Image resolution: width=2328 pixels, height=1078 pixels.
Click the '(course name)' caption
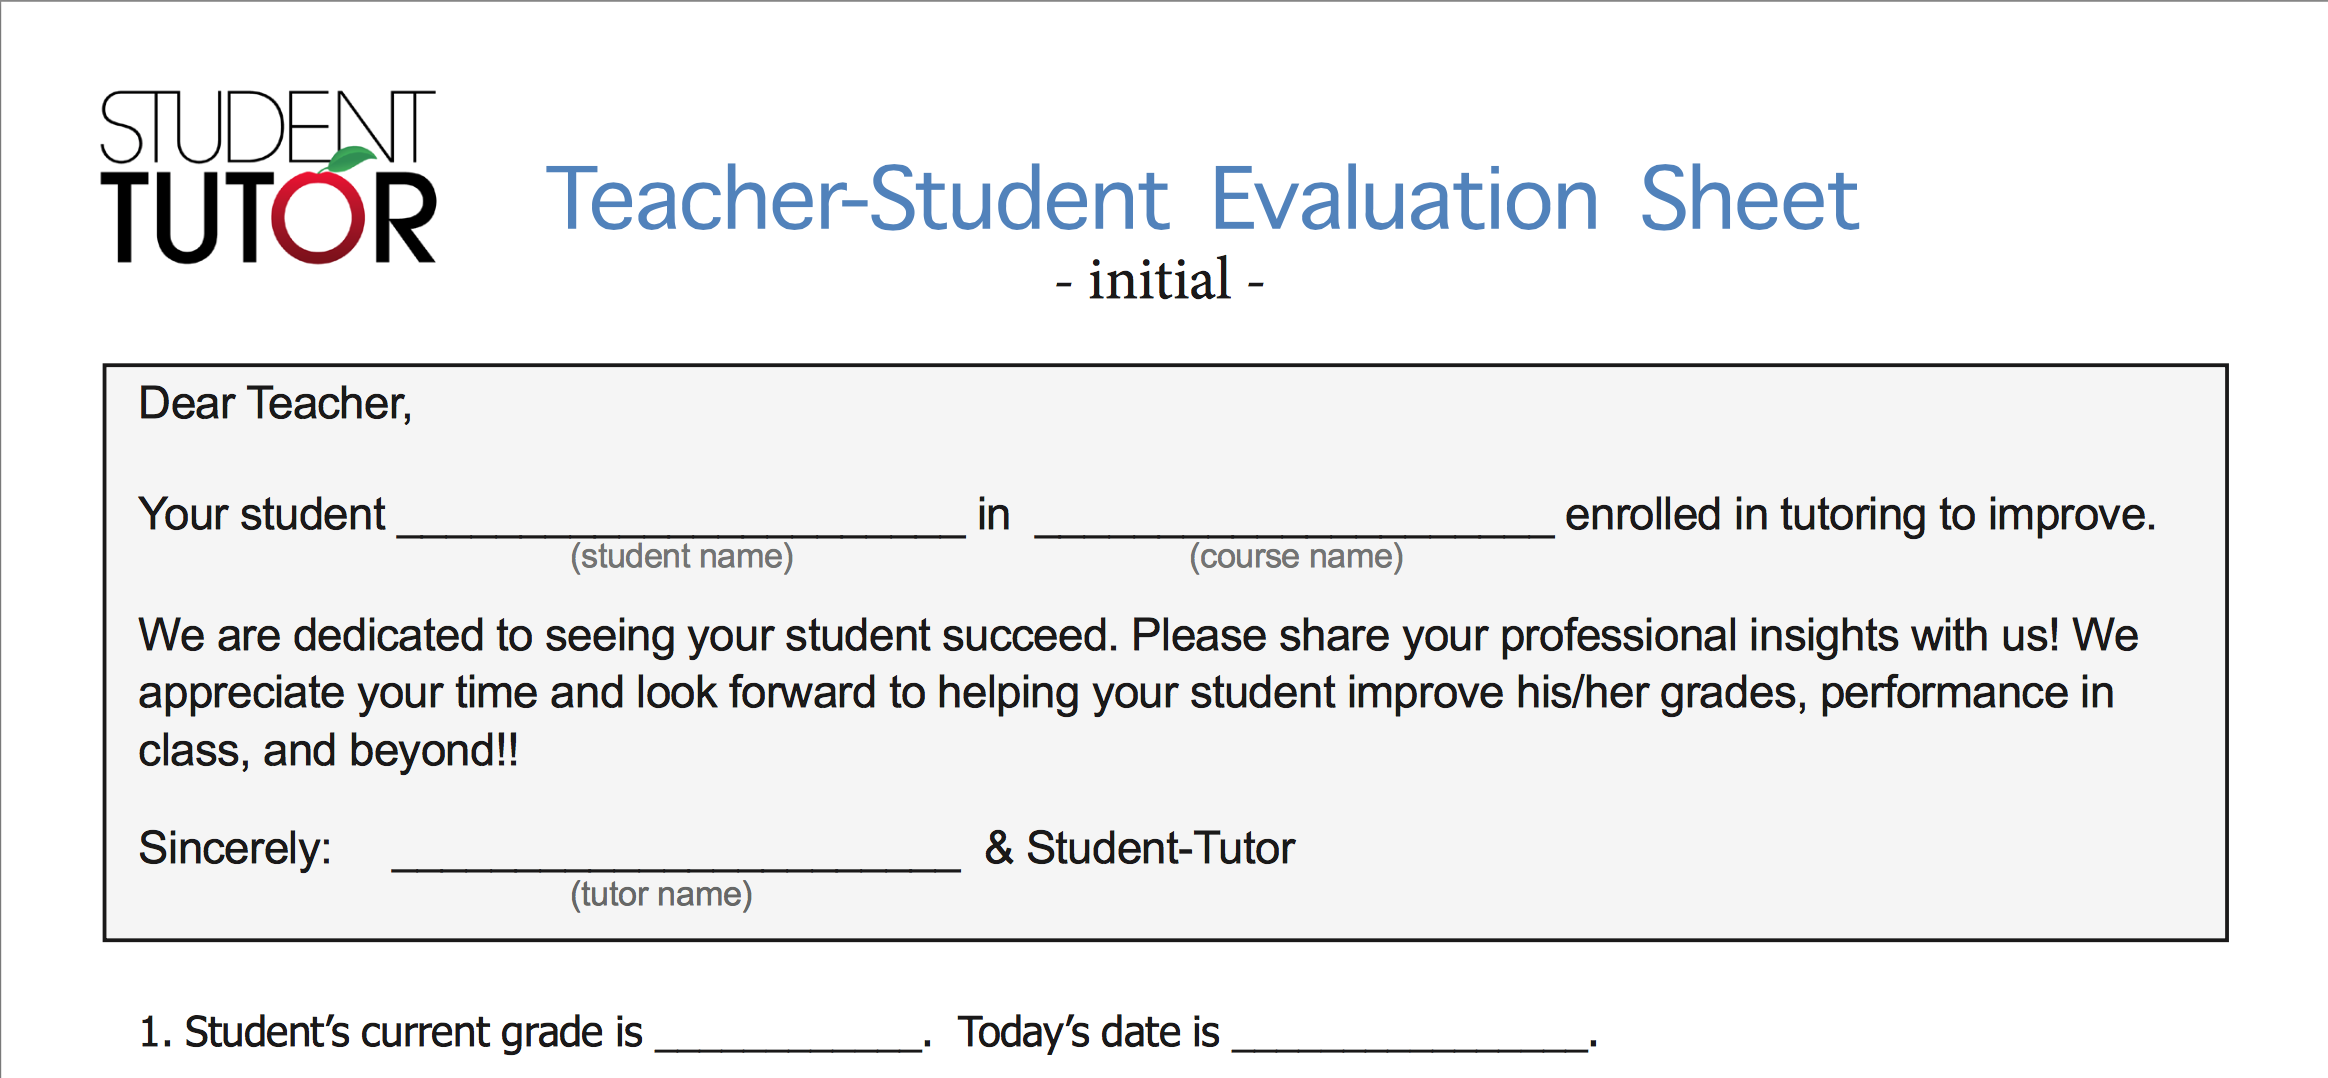[1296, 556]
